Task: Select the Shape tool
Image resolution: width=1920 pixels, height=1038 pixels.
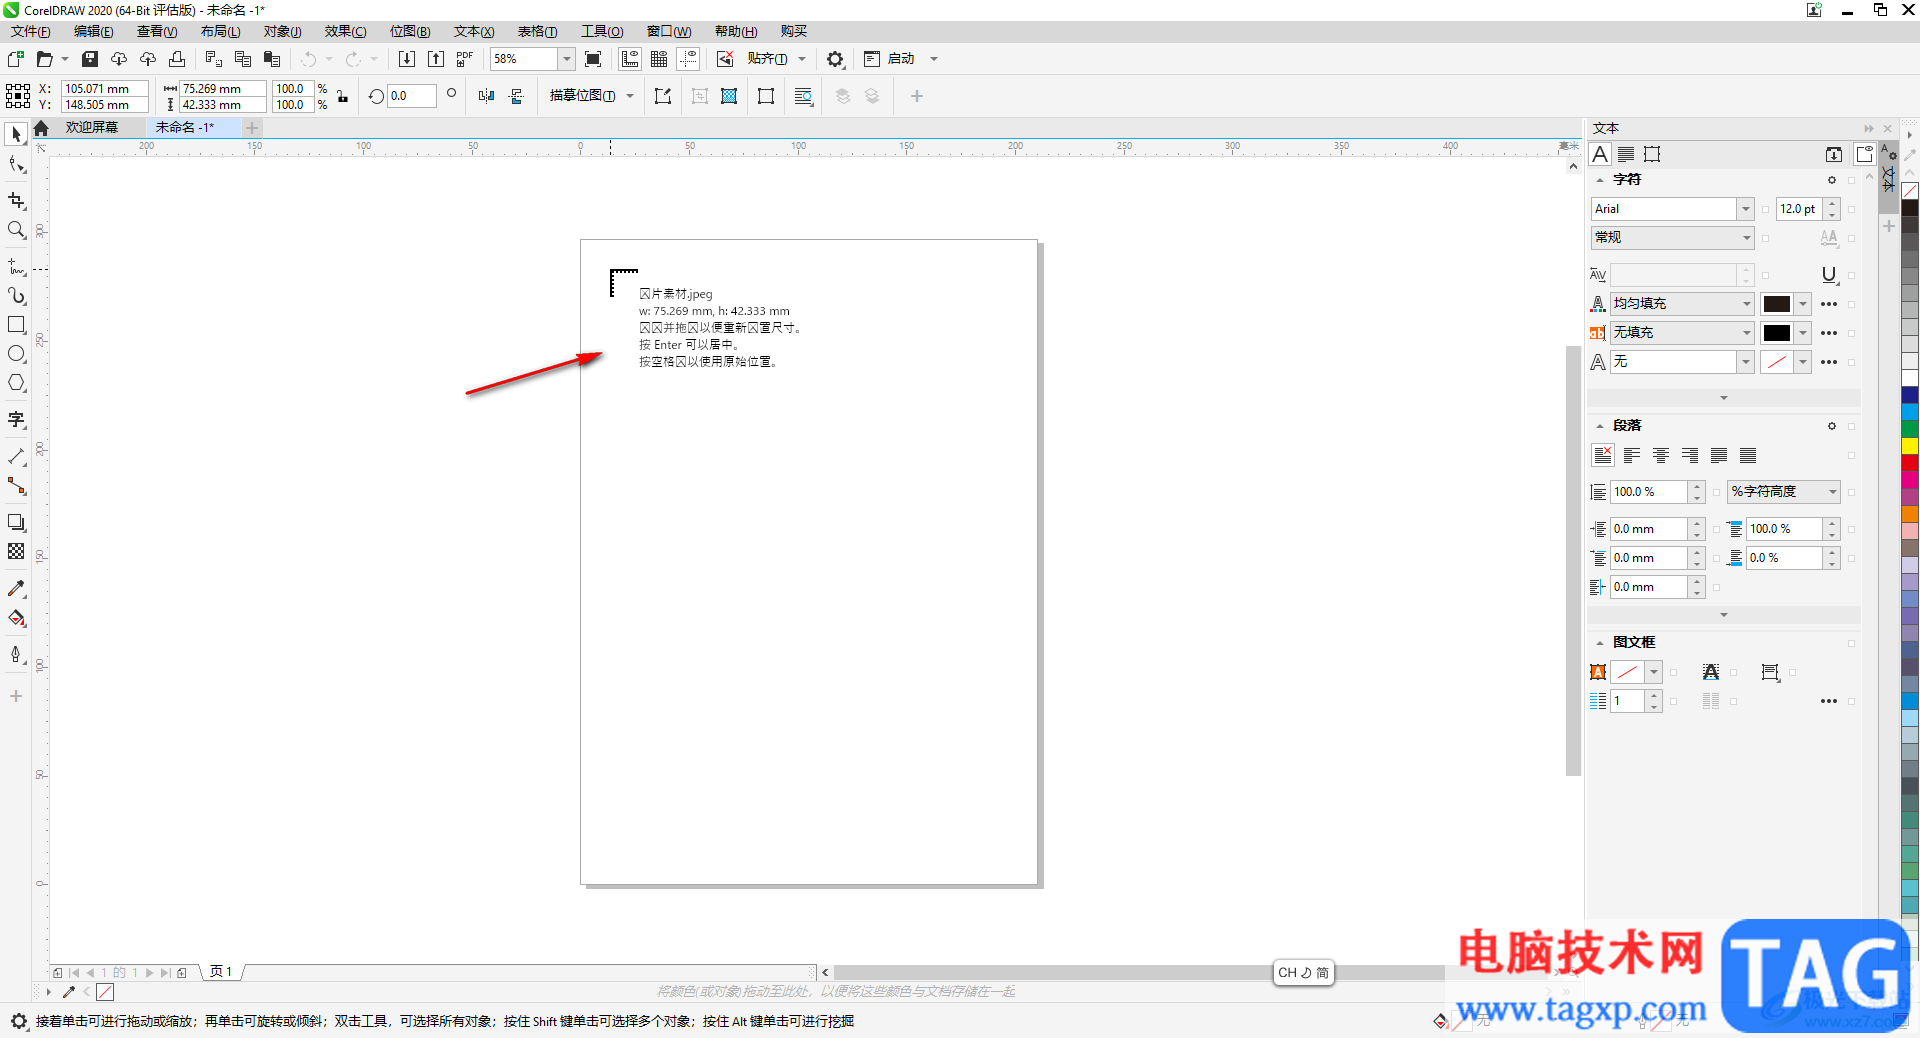Action: (16, 165)
